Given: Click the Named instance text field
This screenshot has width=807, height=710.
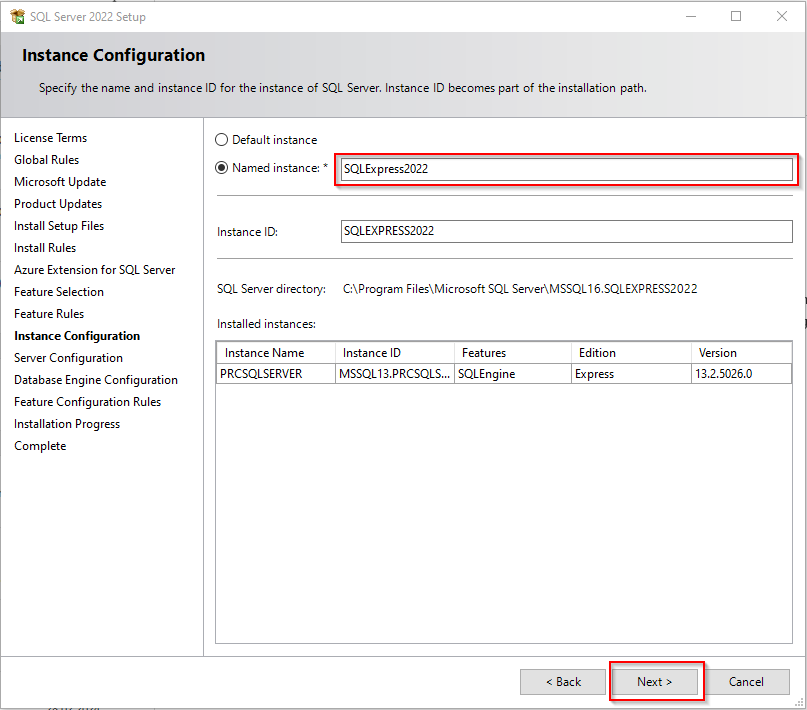Looking at the screenshot, I should (x=566, y=169).
